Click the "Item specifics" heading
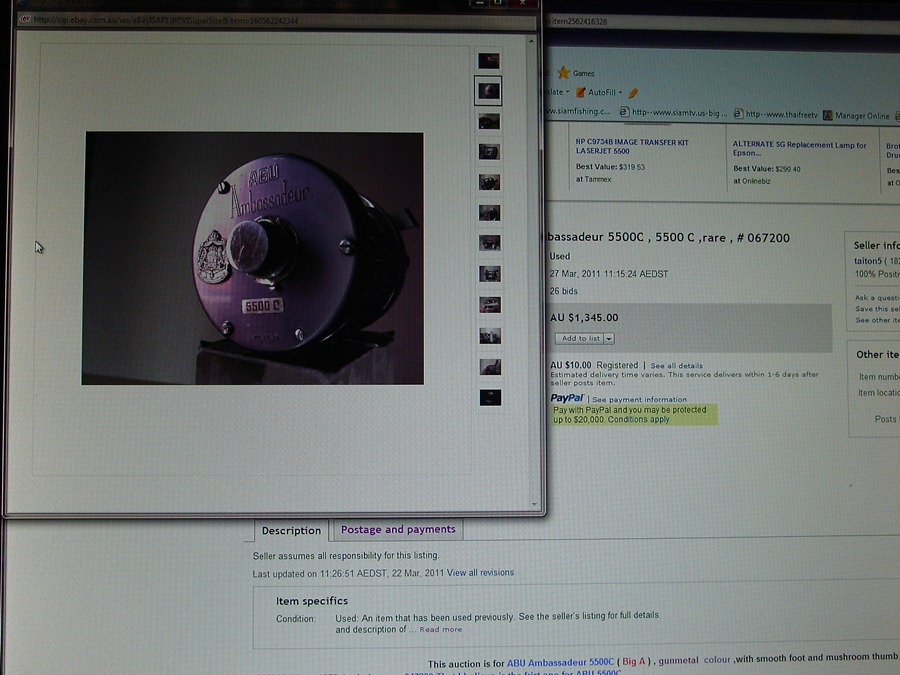Image resolution: width=900 pixels, height=675 pixels. tap(312, 601)
